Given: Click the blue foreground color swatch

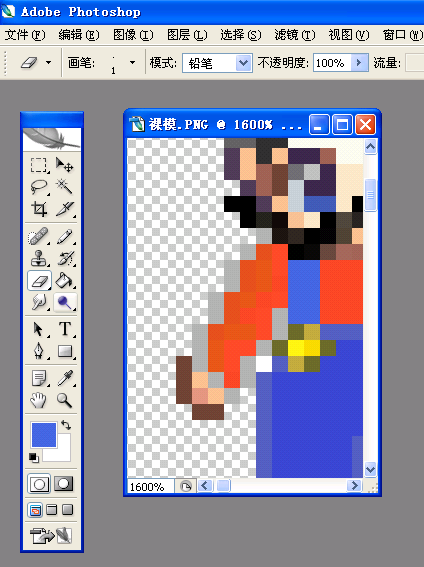Looking at the screenshot, I should pyautogui.click(x=44, y=434).
